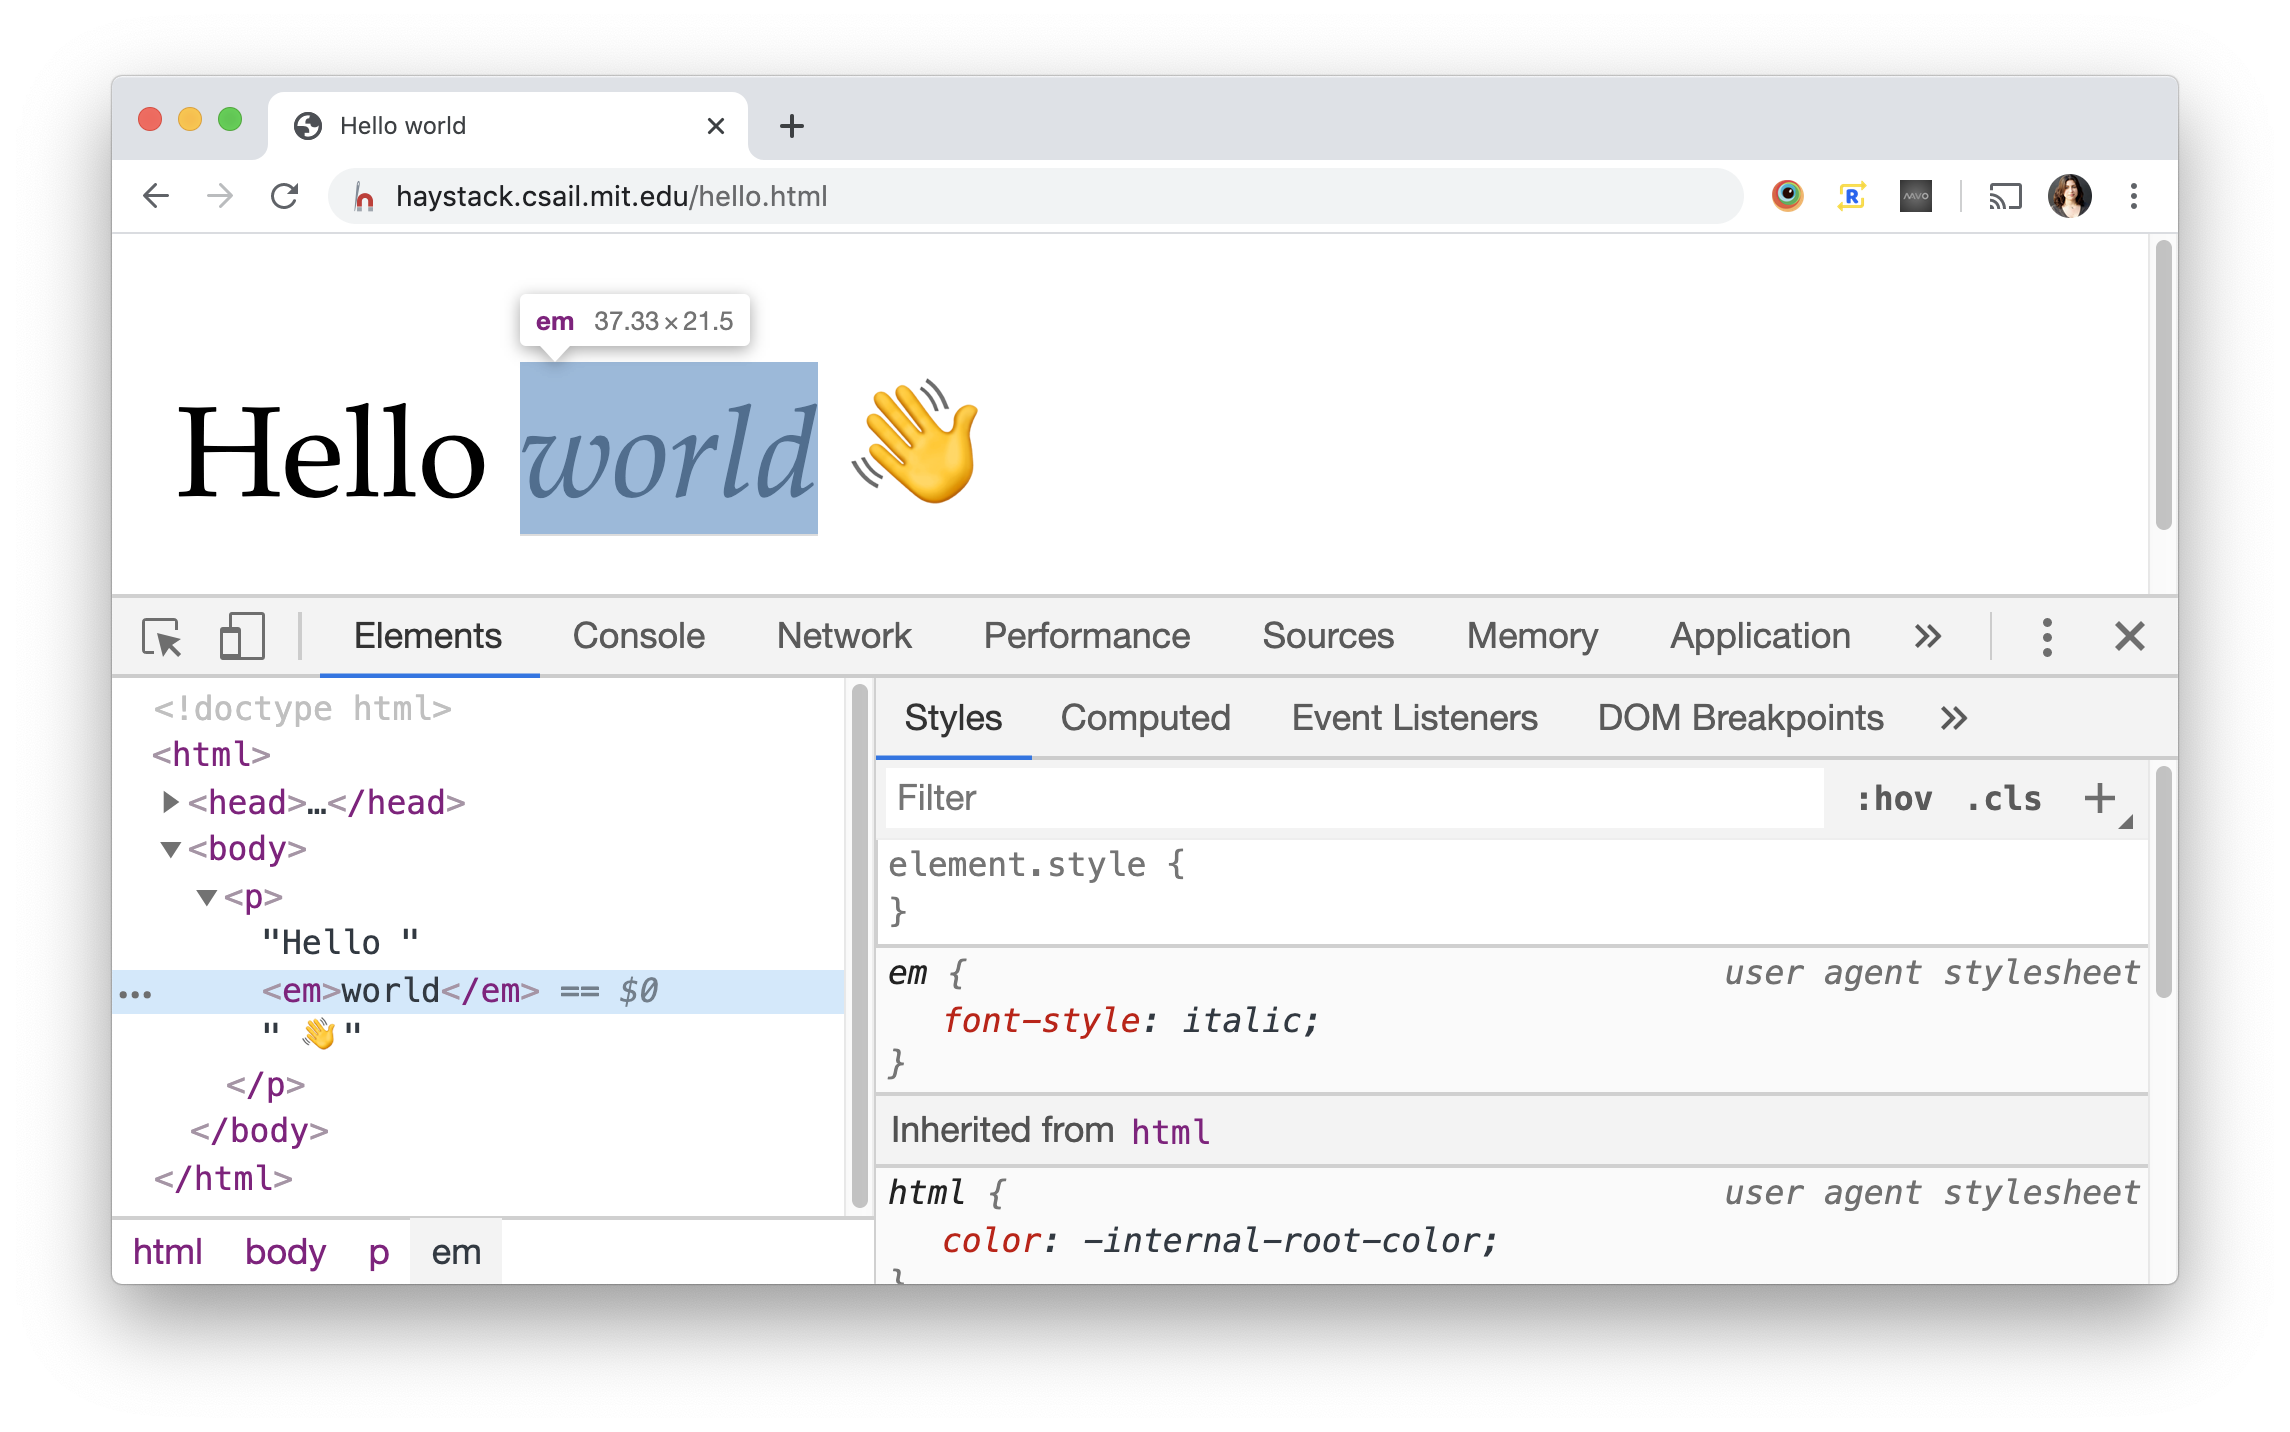This screenshot has width=2290, height=1432.
Task: Open Chrome's three-dot menu
Action: pyautogui.click(x=2133, y=196)
